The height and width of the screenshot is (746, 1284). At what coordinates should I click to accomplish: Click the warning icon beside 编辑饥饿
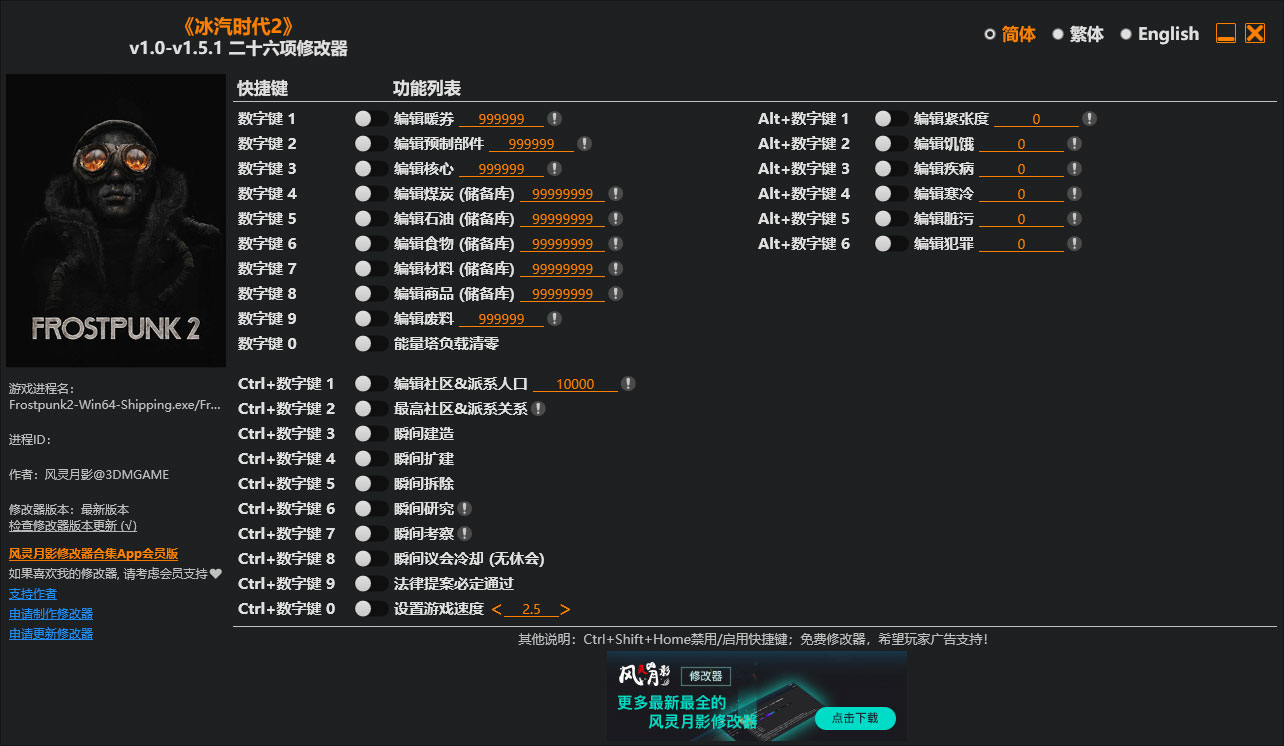click(x=1076, y=143)
